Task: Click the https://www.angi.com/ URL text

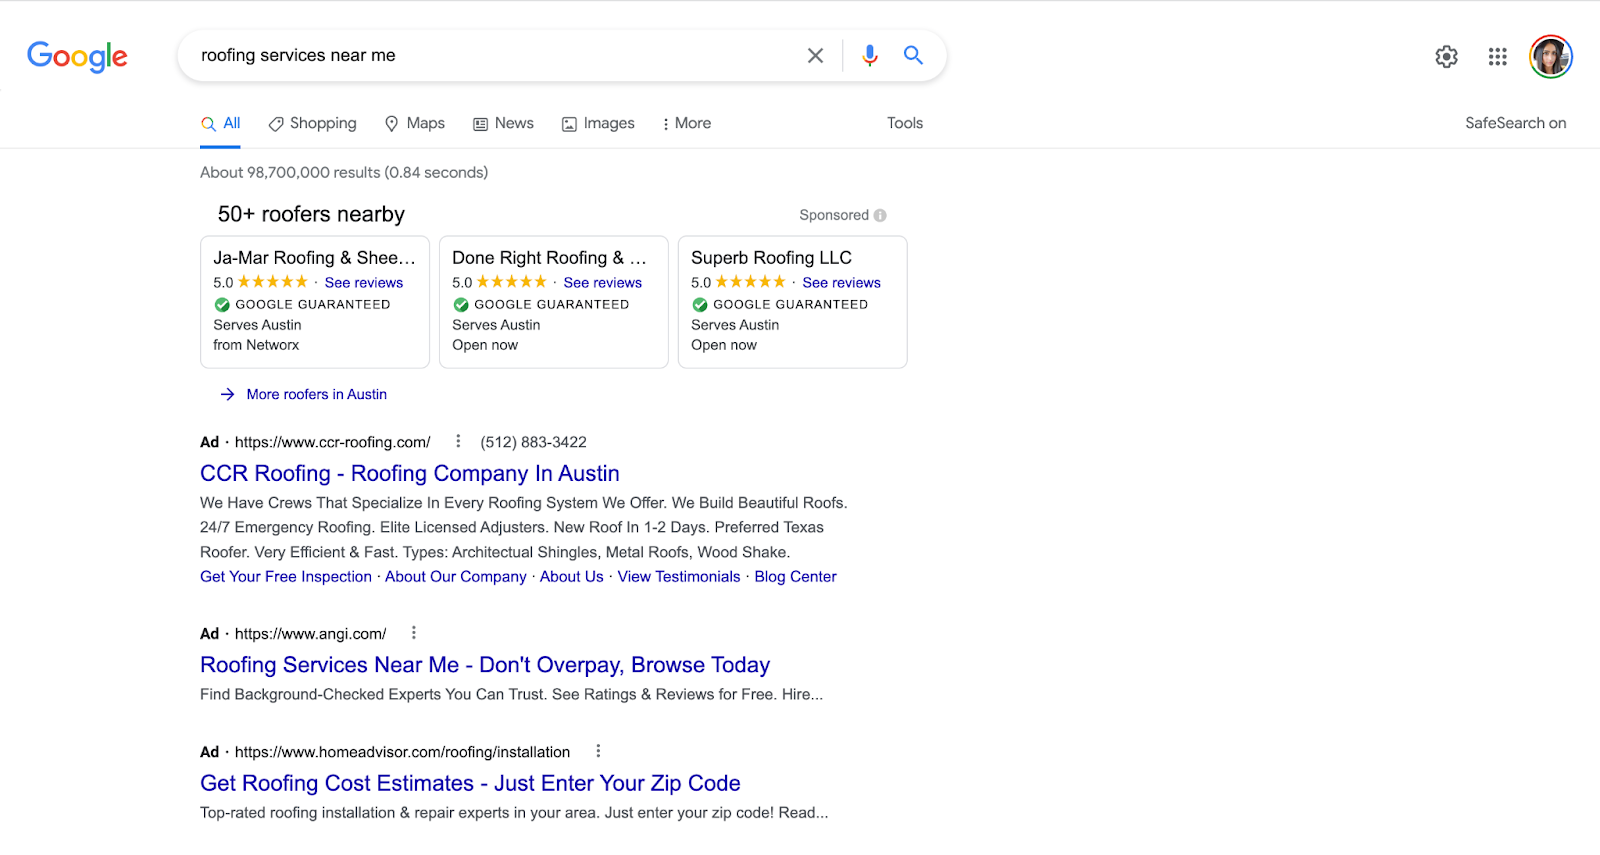Action: [310, 634]
